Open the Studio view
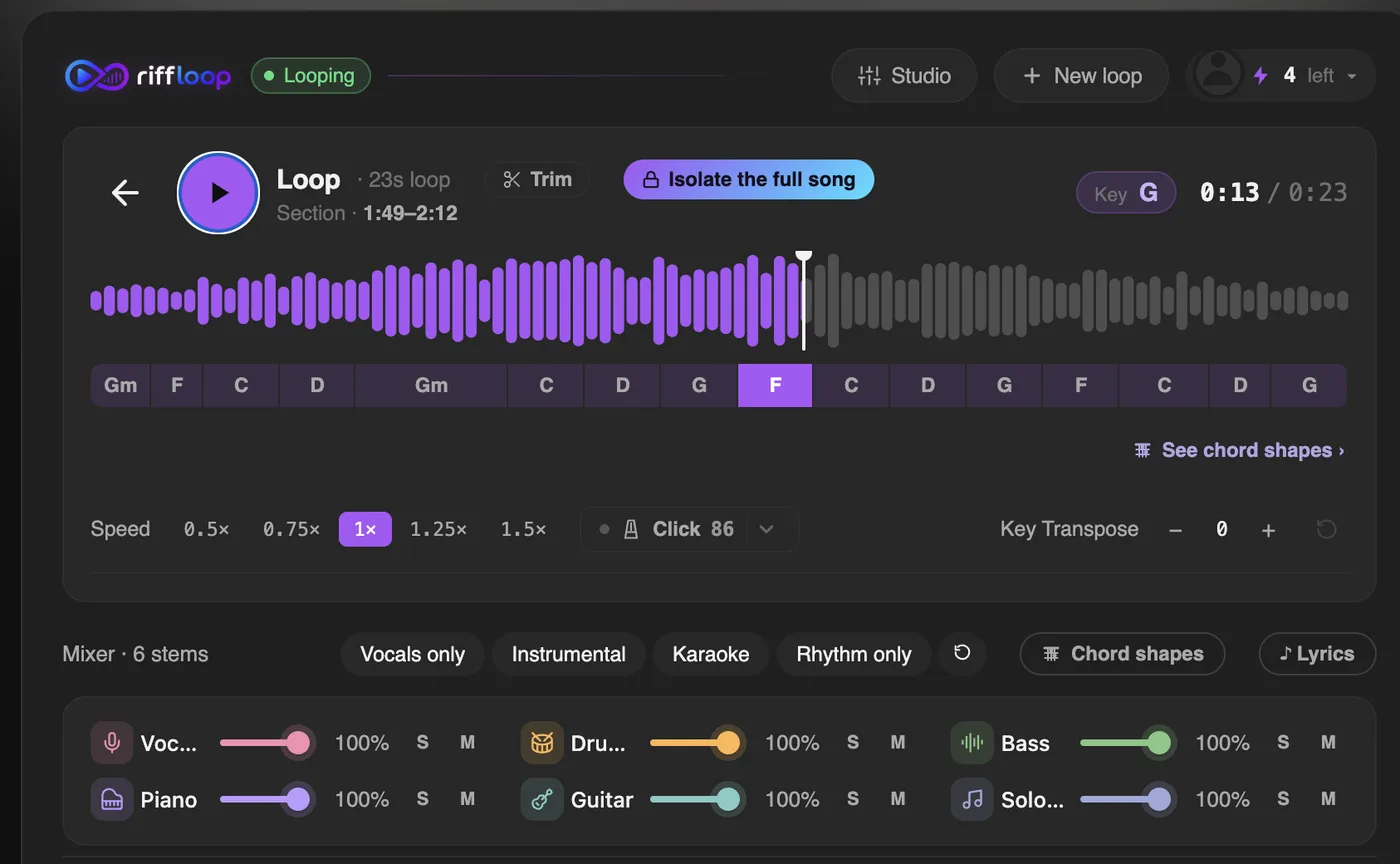This screenshot has width=1400, height=864. (x=904, y=75)
